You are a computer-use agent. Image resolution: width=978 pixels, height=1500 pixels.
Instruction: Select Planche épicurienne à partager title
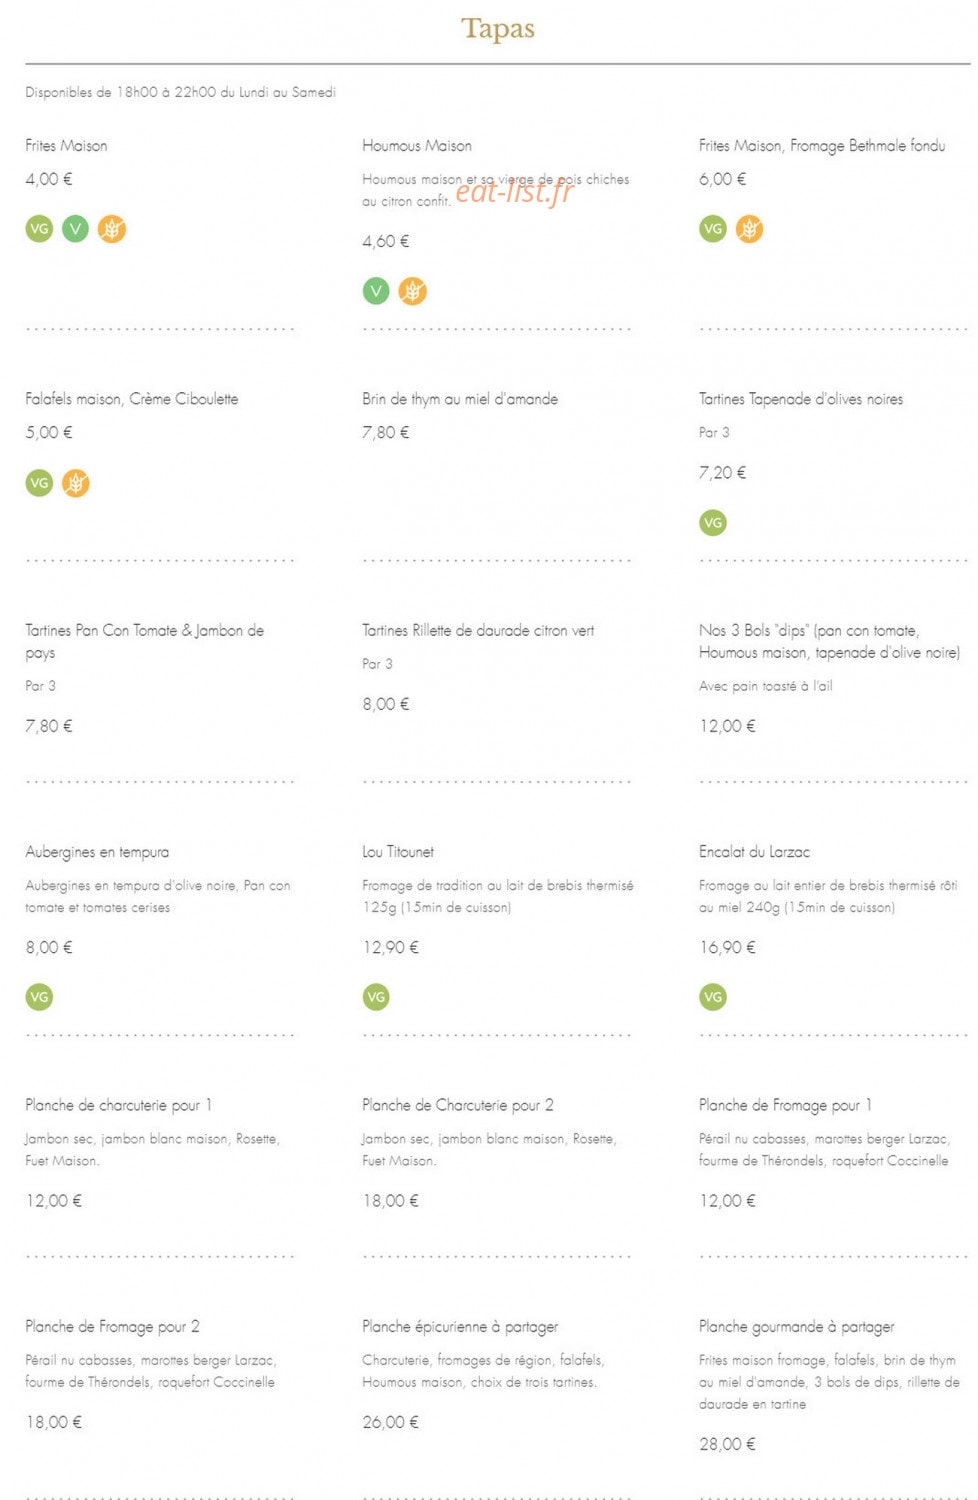coord(460,1327)
